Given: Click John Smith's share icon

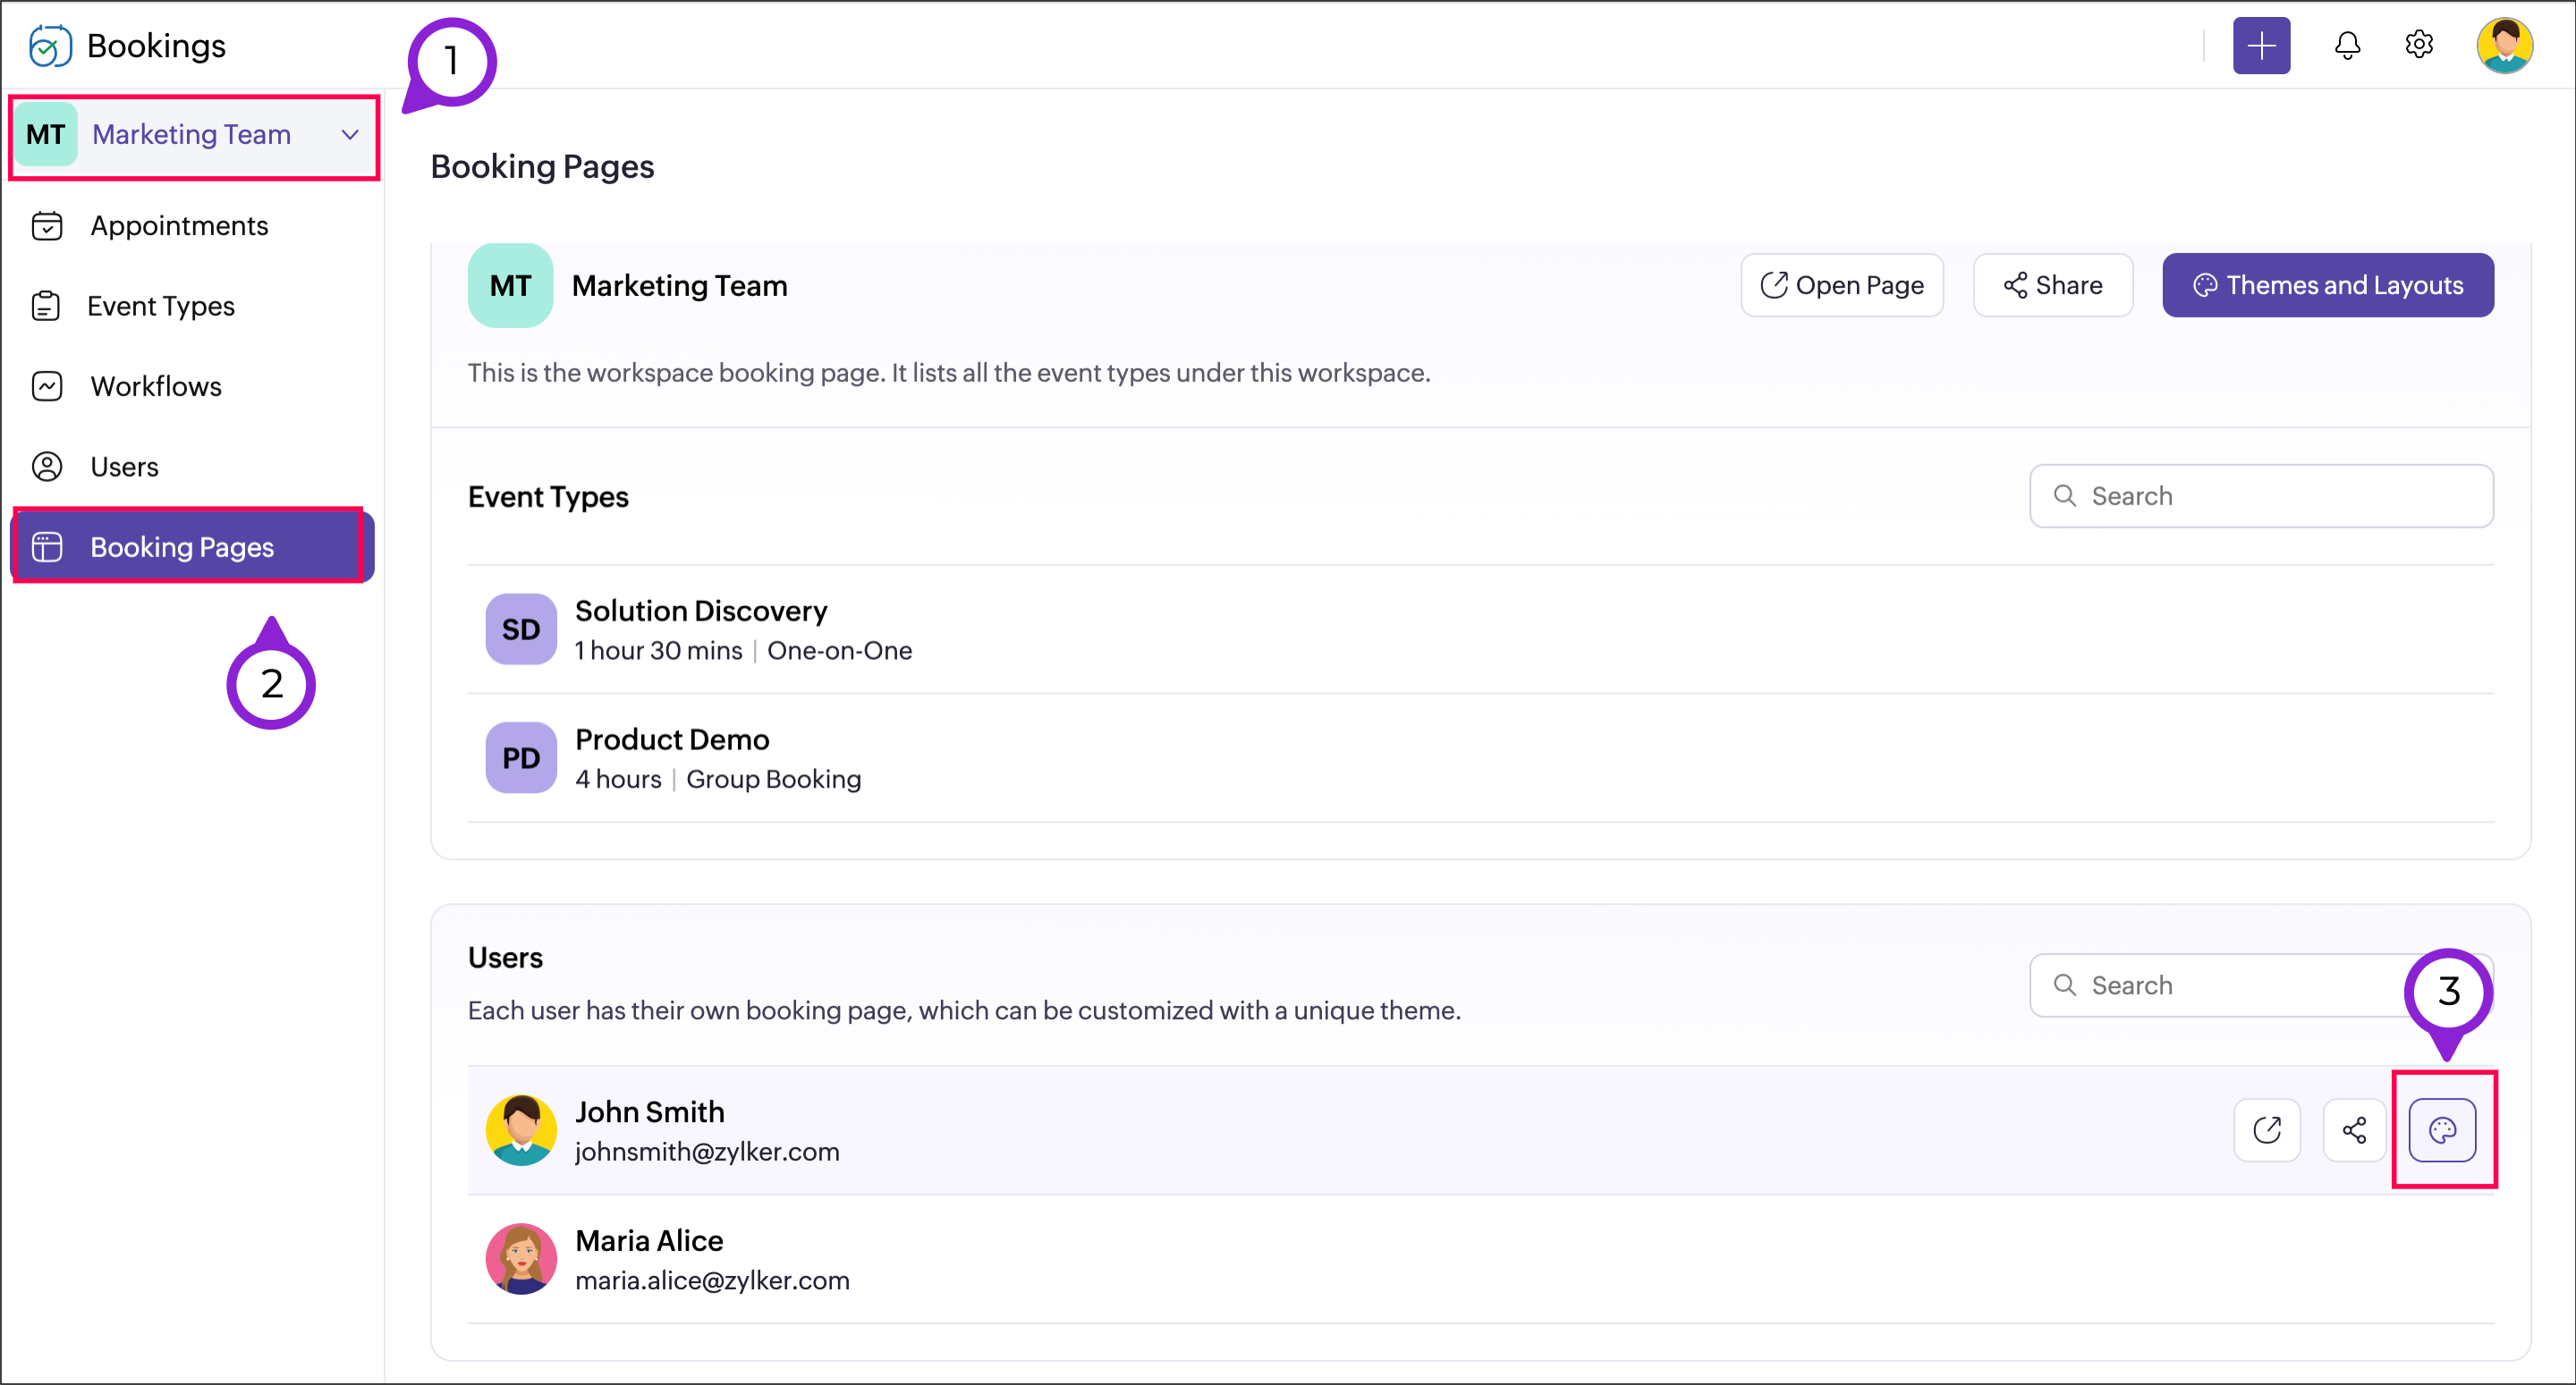Looking at the screenshot, I should pyautogui.click(x=2354, y=1130).
